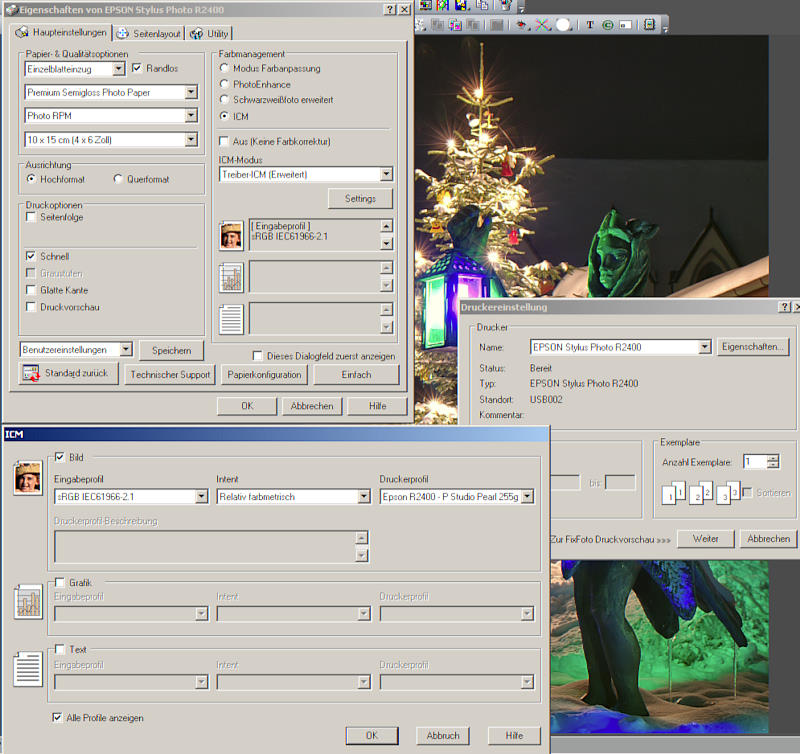Image resolution: width=800 pixels, height=754 pixels.
Task: Enable the Grafik checkbox in ICM dialog
Action: pos(60,582)
